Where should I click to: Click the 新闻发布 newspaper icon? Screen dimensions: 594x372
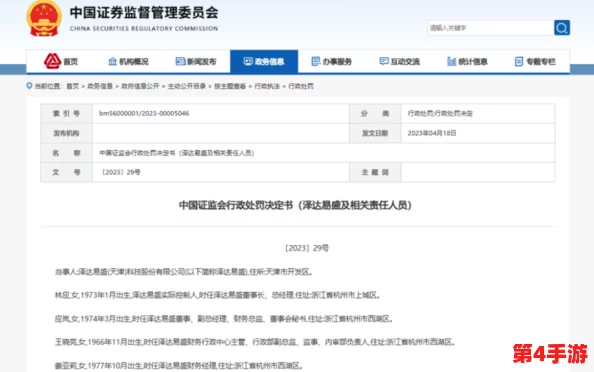click(180, 61)
